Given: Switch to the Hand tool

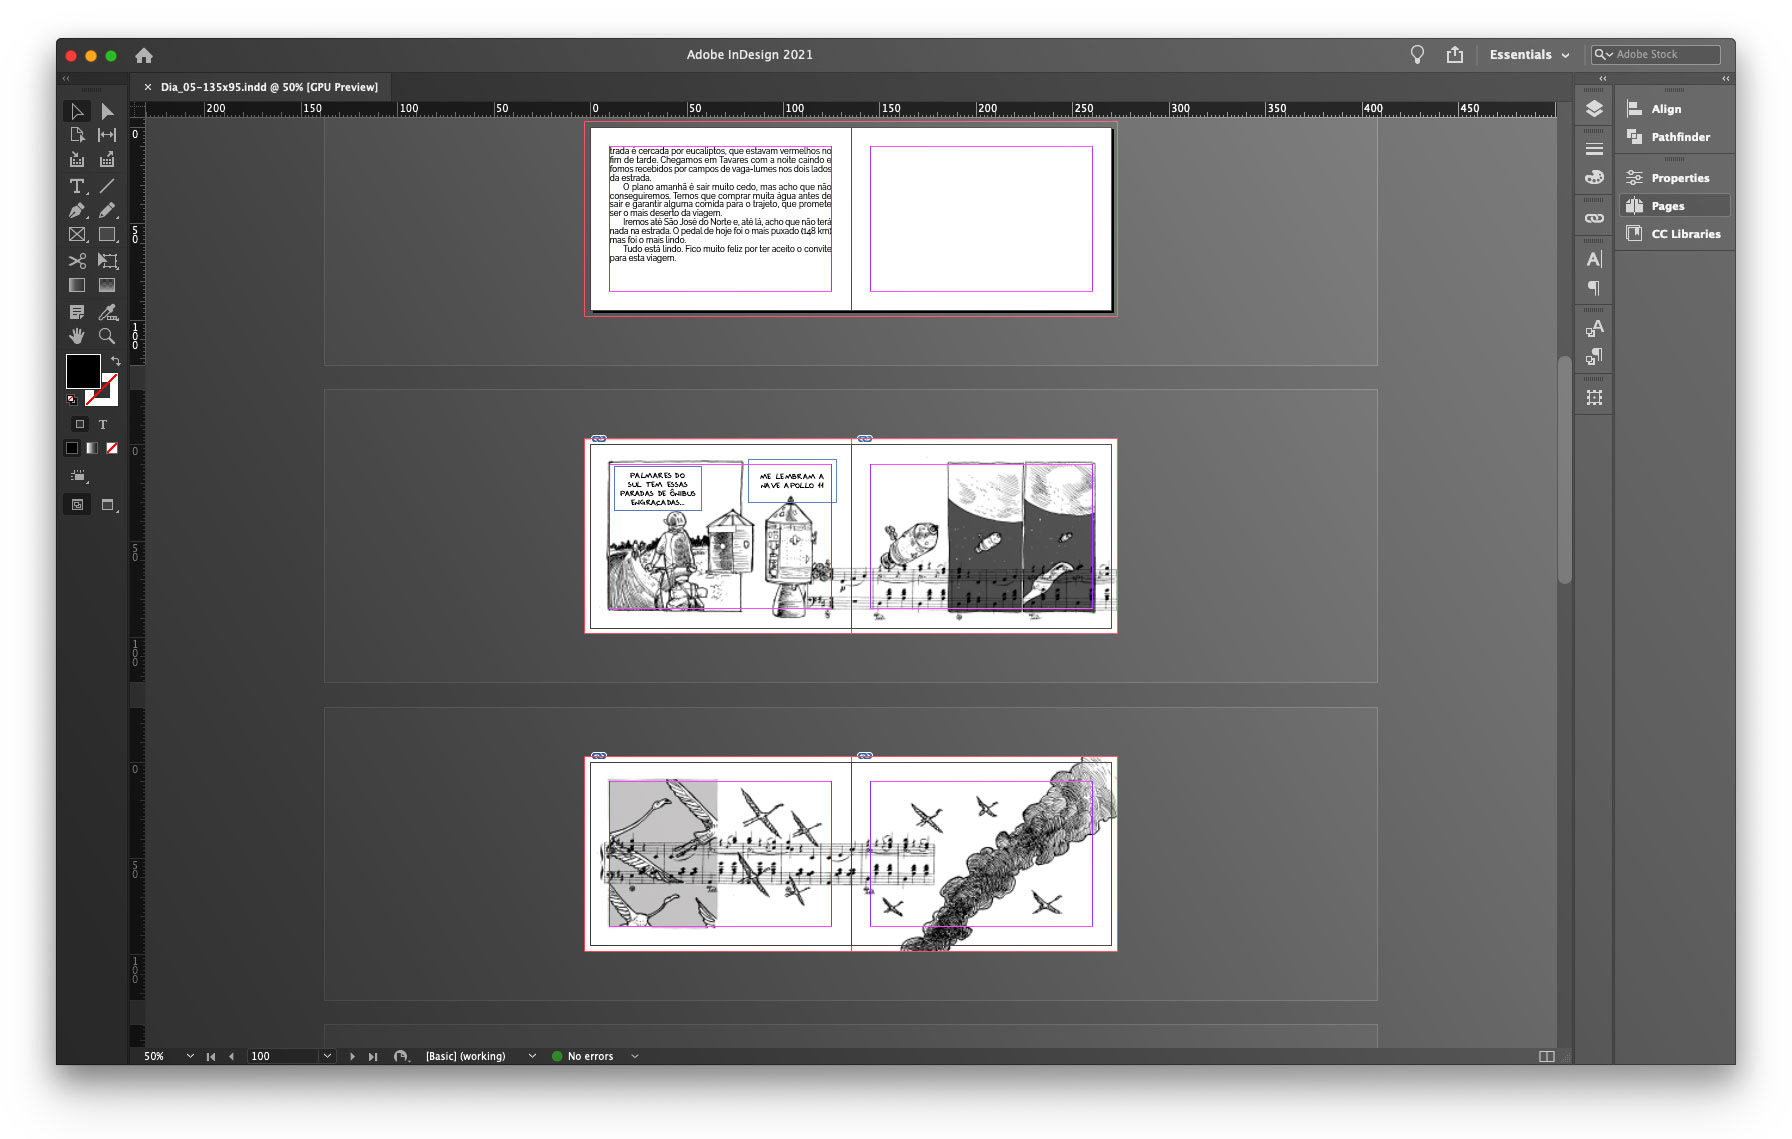Looking at the screenshot, I should tap(77, 336).
